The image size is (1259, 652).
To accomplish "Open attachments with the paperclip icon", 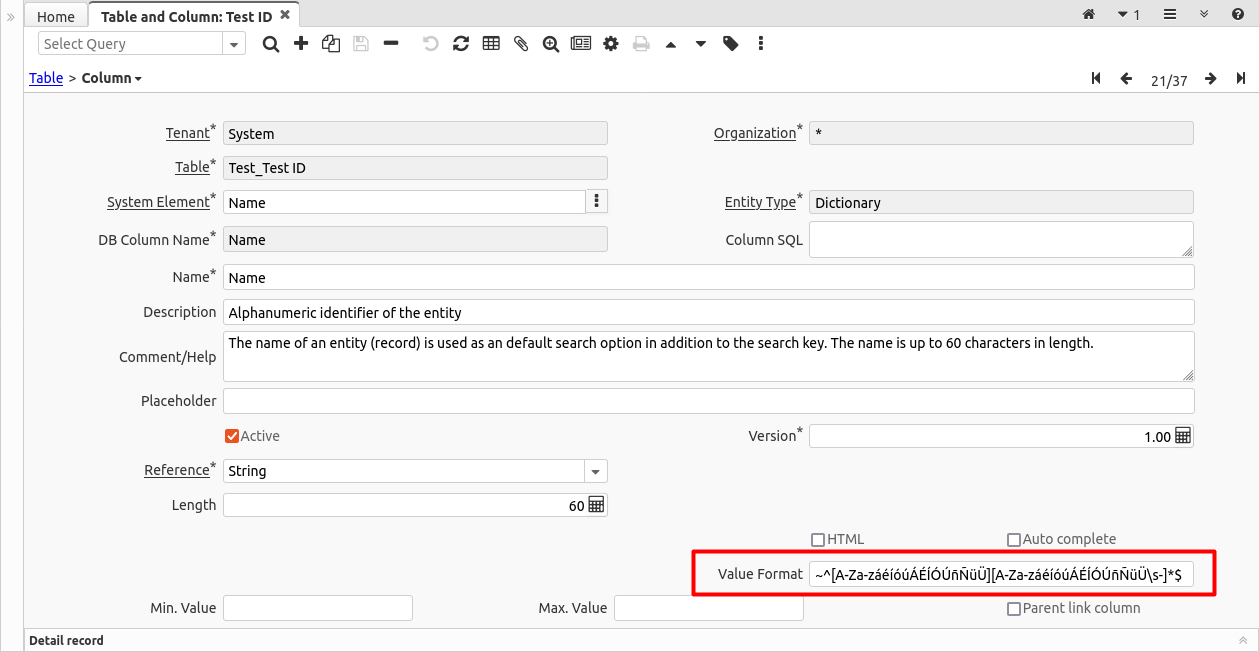I will (521, 44).
